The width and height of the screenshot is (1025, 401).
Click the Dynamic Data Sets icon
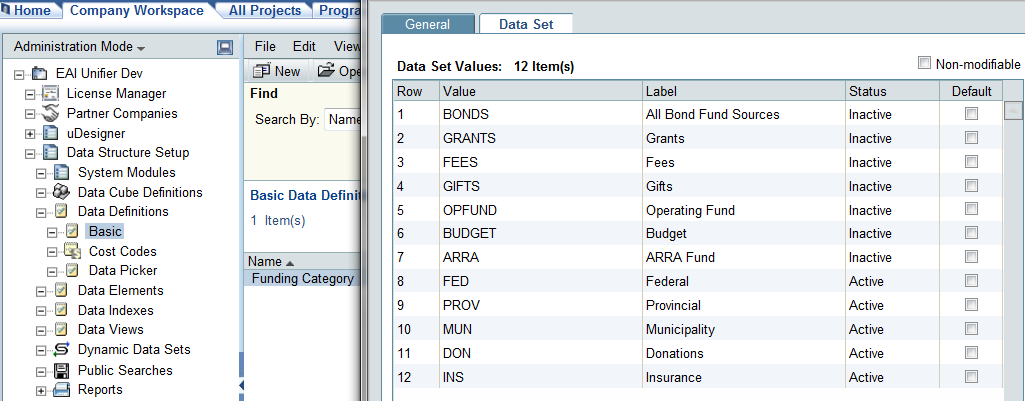[61, 350]
